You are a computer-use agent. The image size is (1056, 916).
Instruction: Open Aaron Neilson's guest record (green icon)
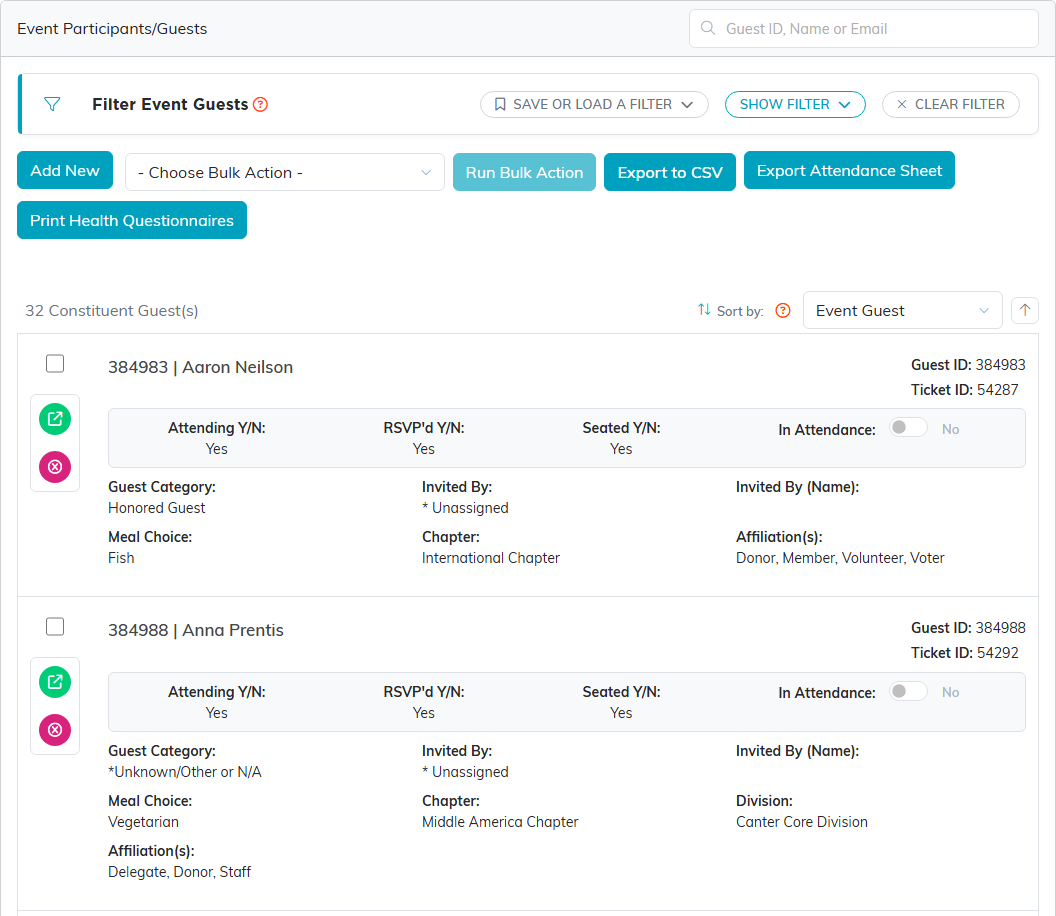pyautogui.click(x=55, y=419)
